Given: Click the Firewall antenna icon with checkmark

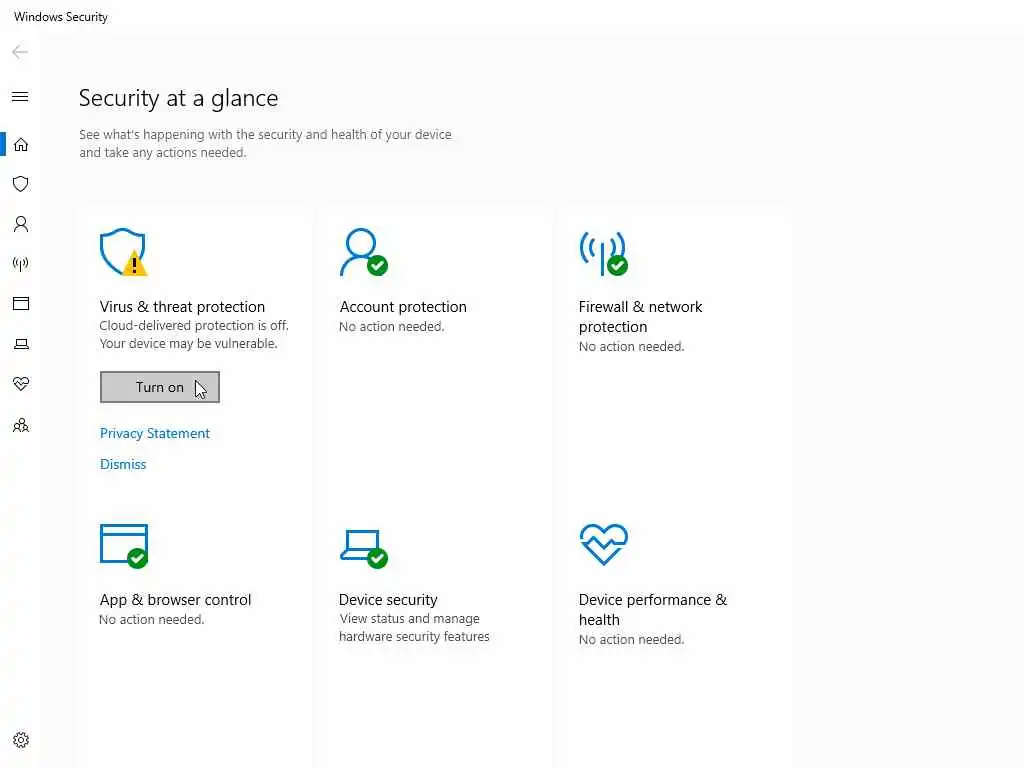Looking at the screenshot, I should [603, 253].
